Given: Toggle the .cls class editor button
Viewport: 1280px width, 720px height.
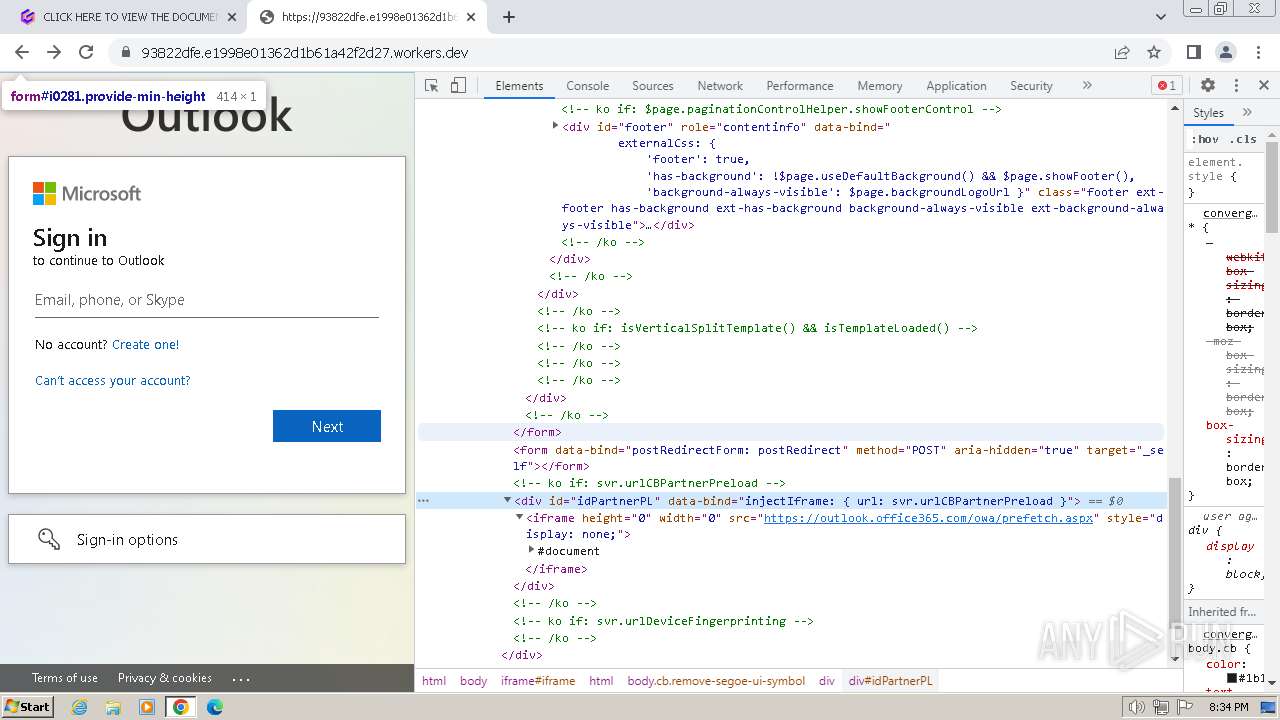Looking at the screenshot, I should click(1243, 139).
